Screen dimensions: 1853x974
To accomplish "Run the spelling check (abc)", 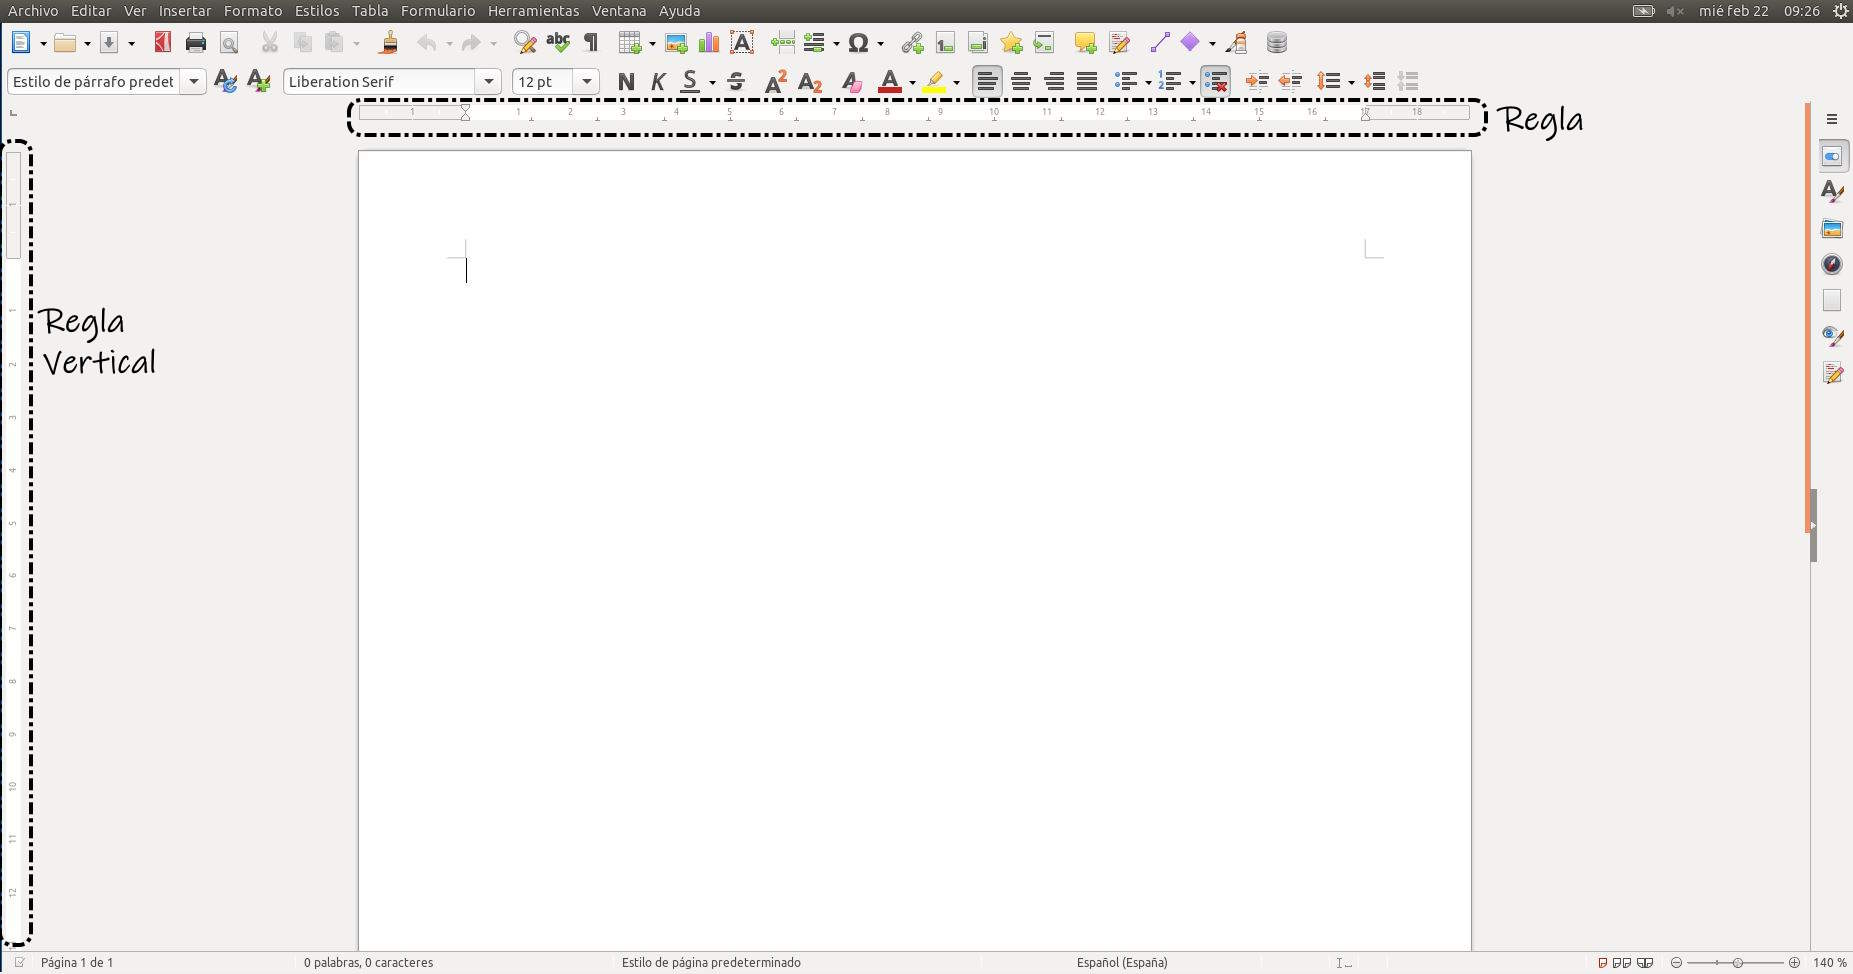I will coord(558,43).
